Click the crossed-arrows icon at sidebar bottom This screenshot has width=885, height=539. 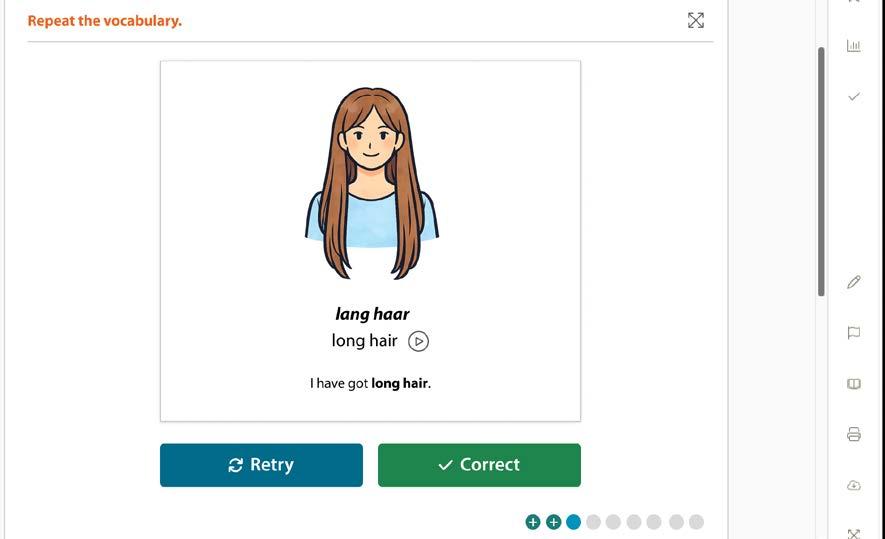[x=853, y=533]
